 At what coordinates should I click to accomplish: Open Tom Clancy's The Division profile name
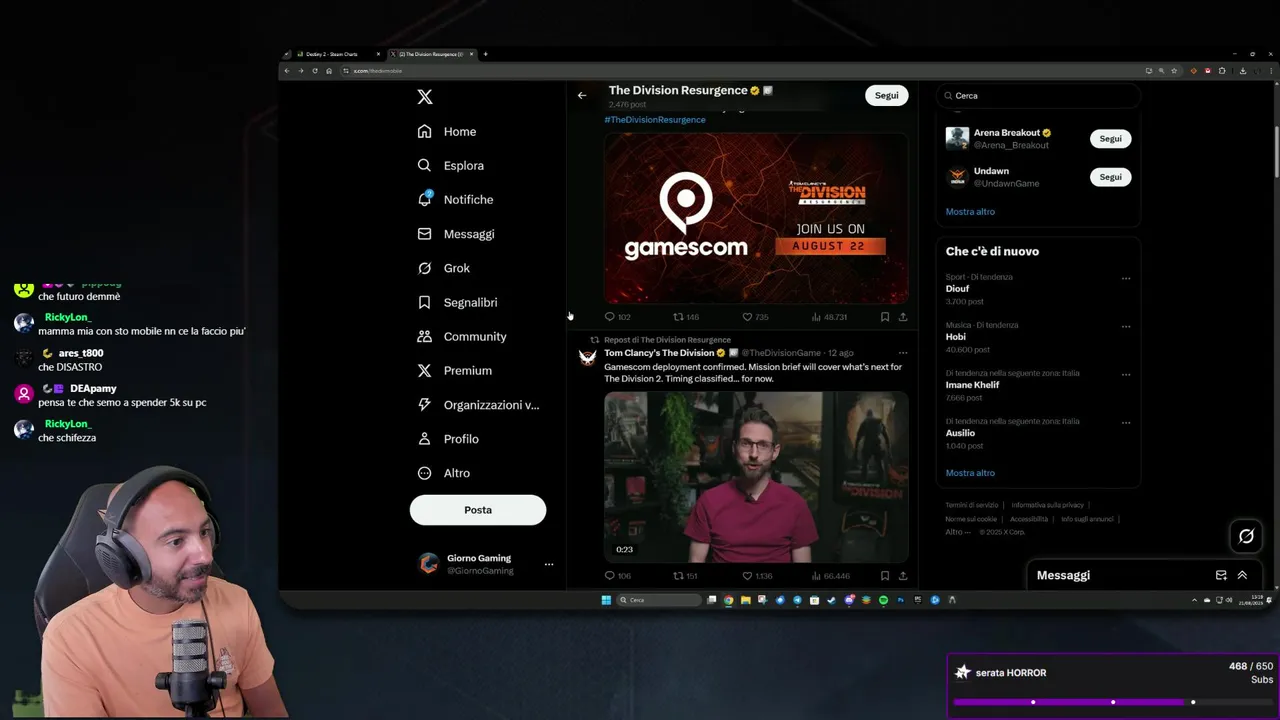[x=659, y=353]
